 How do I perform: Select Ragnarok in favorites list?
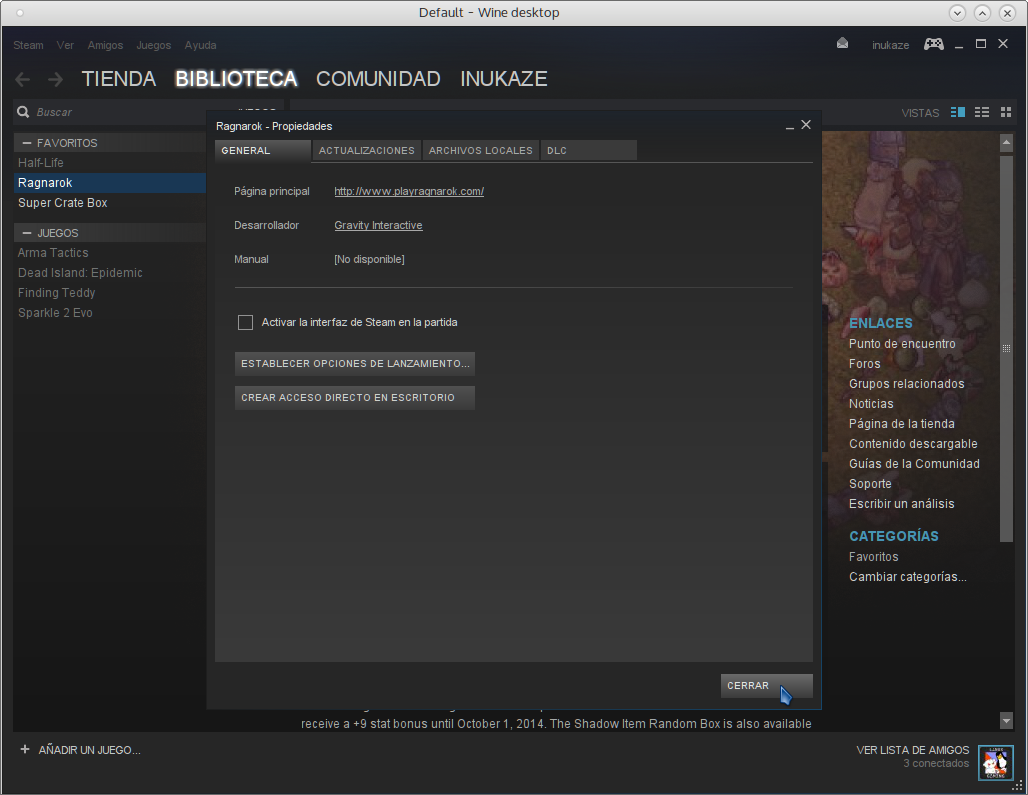(109, 183)
